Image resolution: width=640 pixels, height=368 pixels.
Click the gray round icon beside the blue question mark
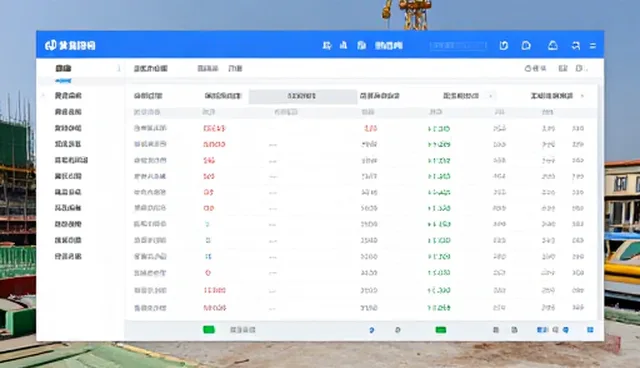[x=398, y=330]
